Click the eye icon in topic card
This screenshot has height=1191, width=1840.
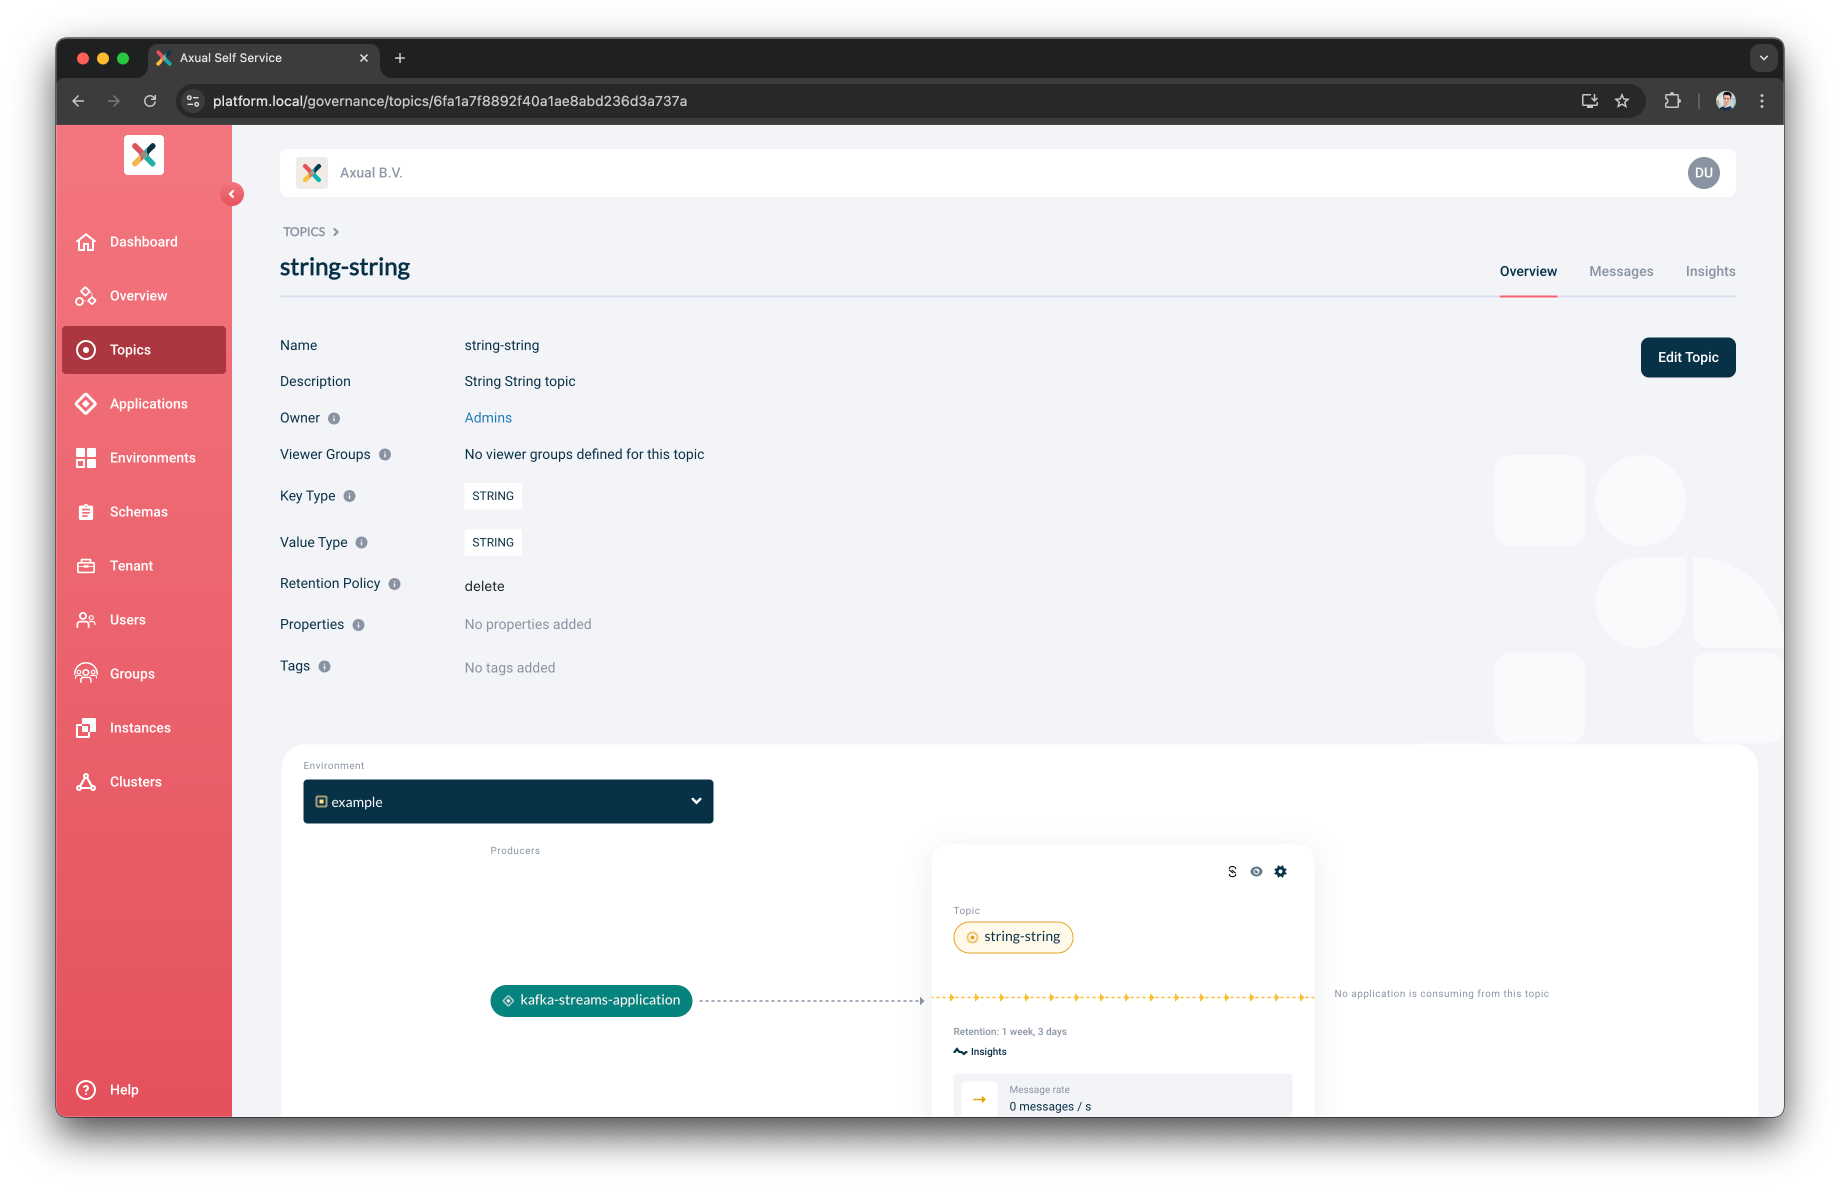(x=1256, y=872)
